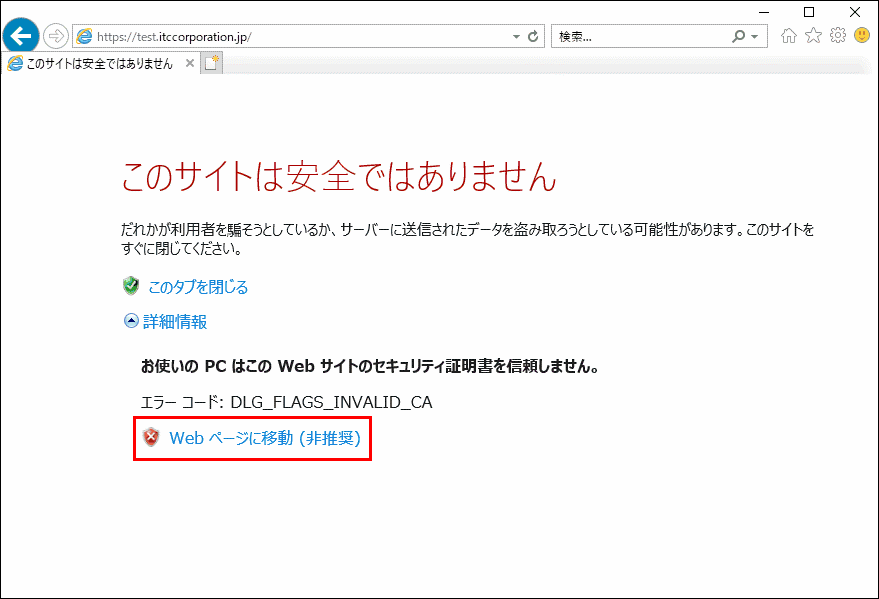Click the IE page icon in address bar

coord(84,36)
